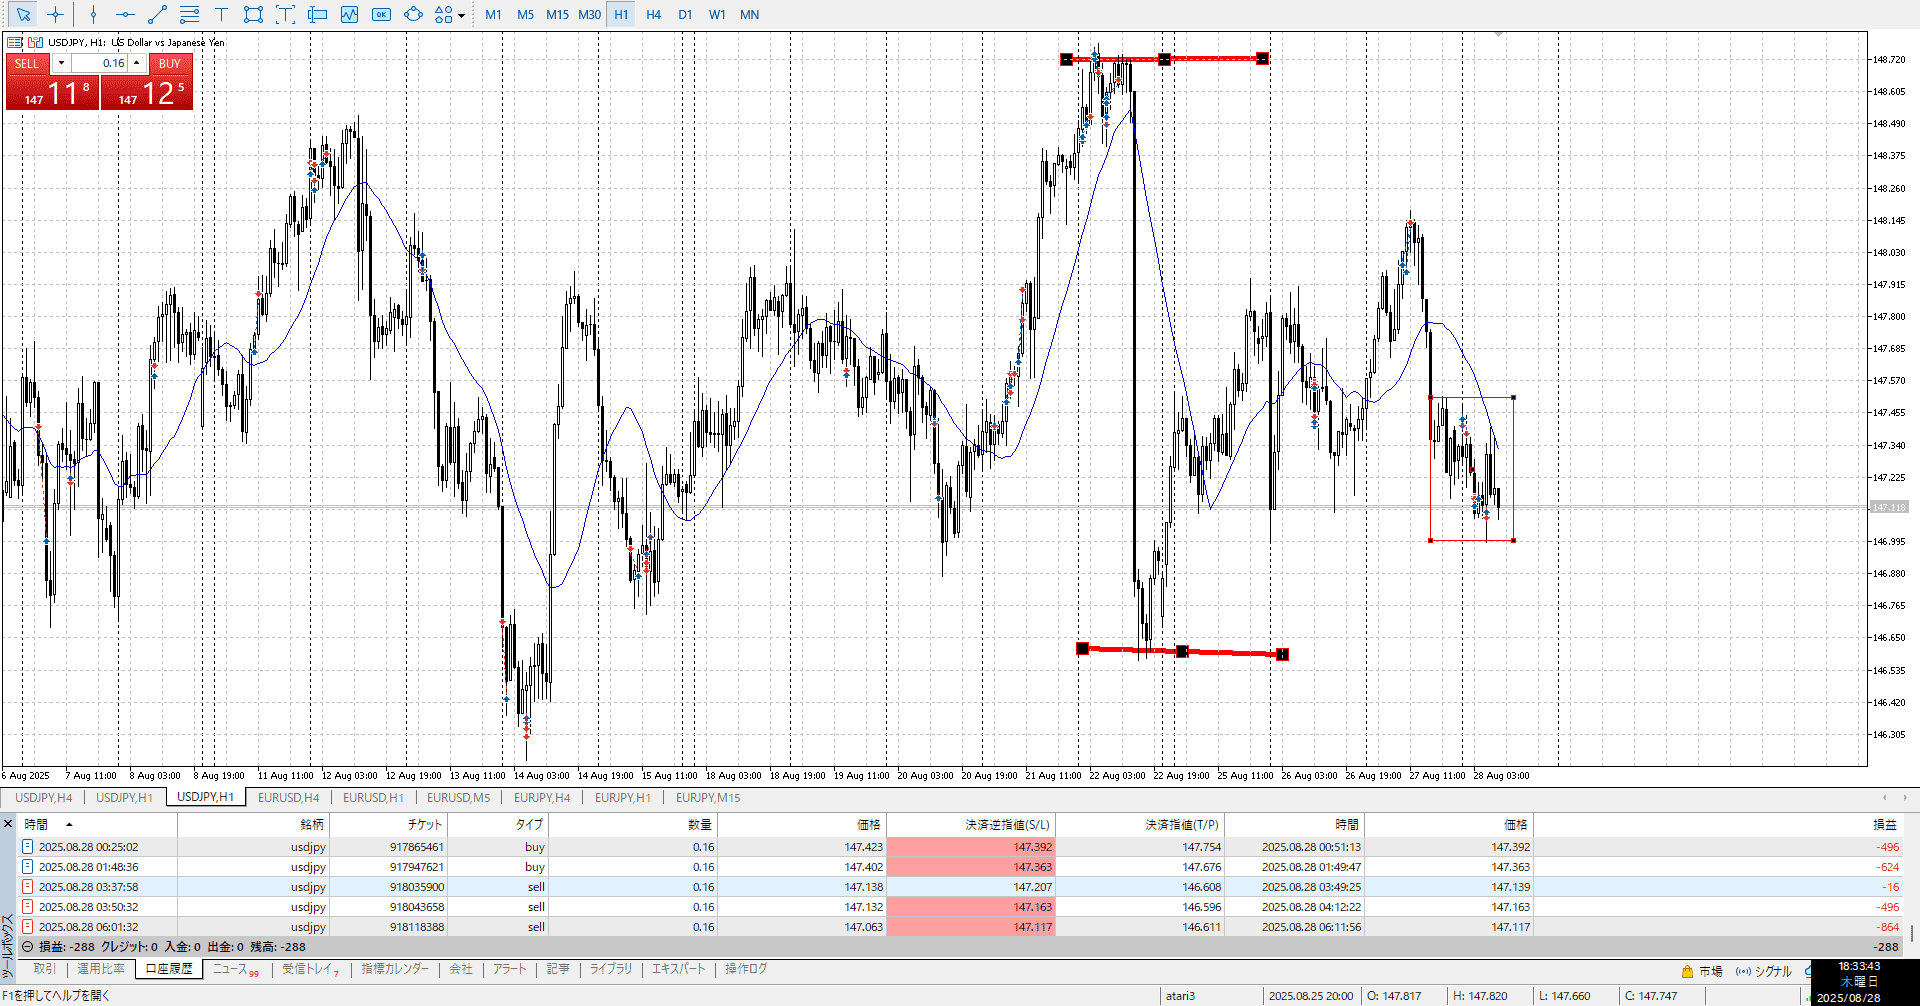
Task: Select the equidistant channel tool
Action: click(189, 15)
